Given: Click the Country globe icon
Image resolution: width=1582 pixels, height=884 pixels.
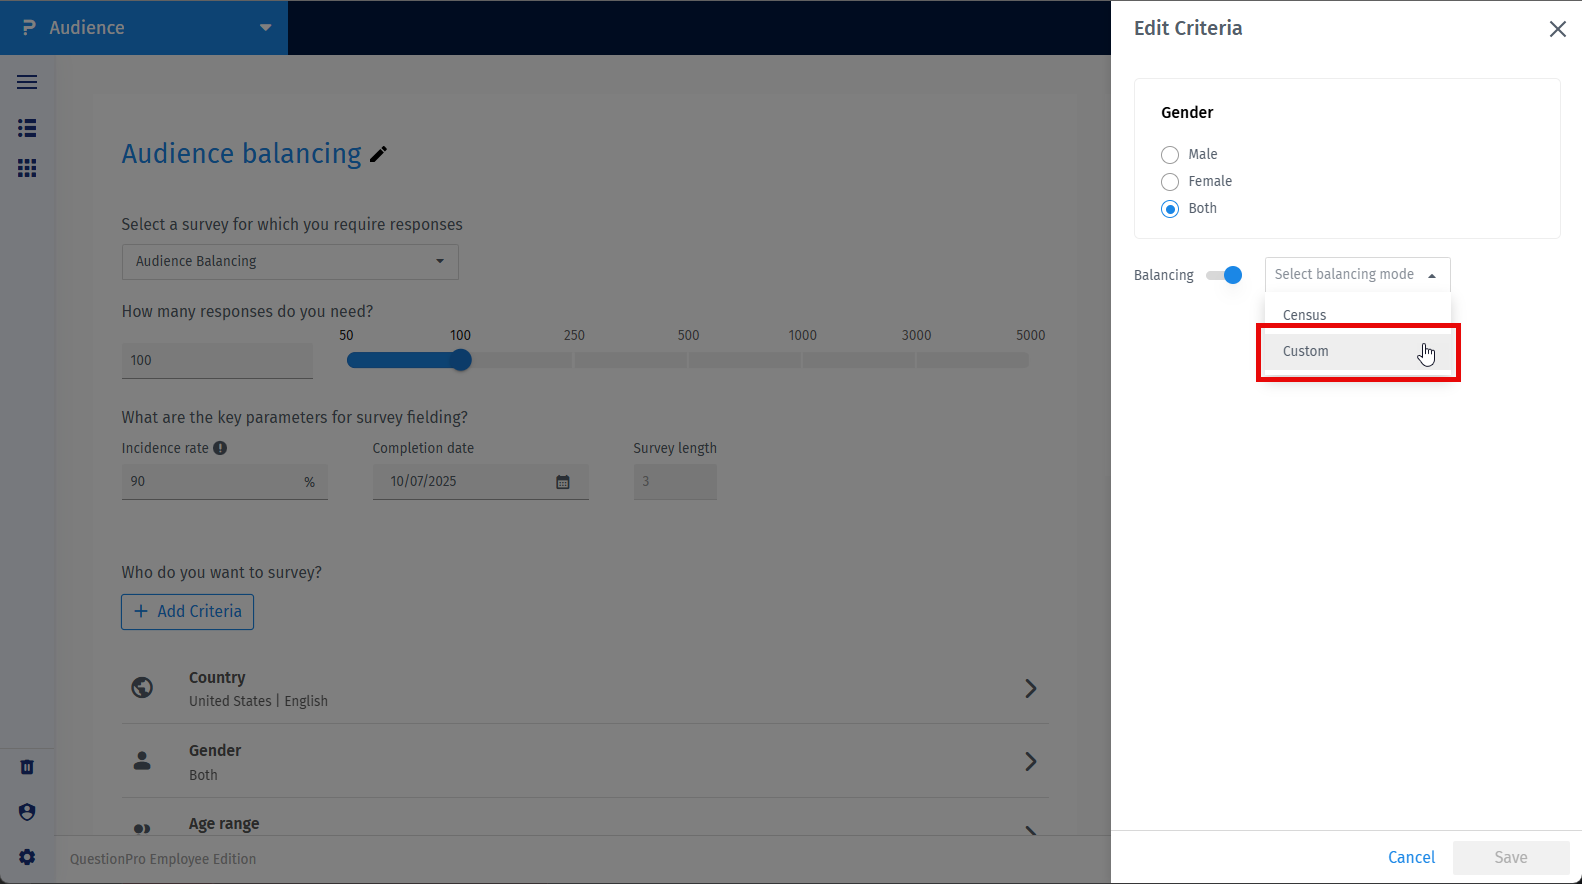Looking at the screenshot, I should [x=142, y=688].
